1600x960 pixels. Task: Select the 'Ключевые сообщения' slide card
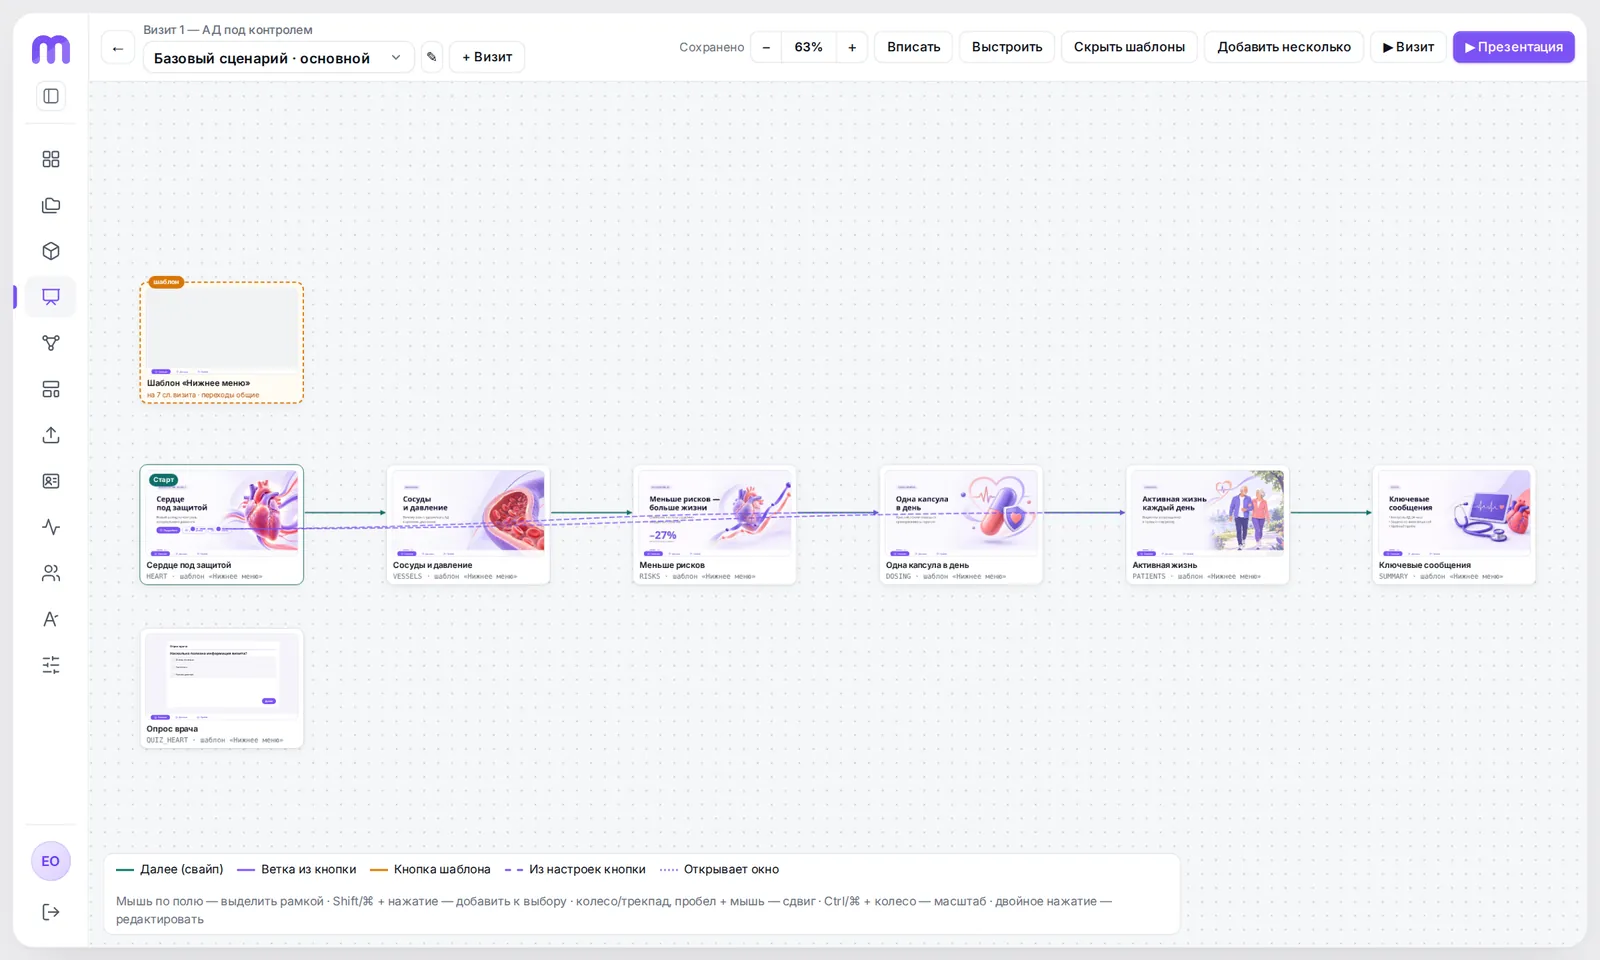1454,525
